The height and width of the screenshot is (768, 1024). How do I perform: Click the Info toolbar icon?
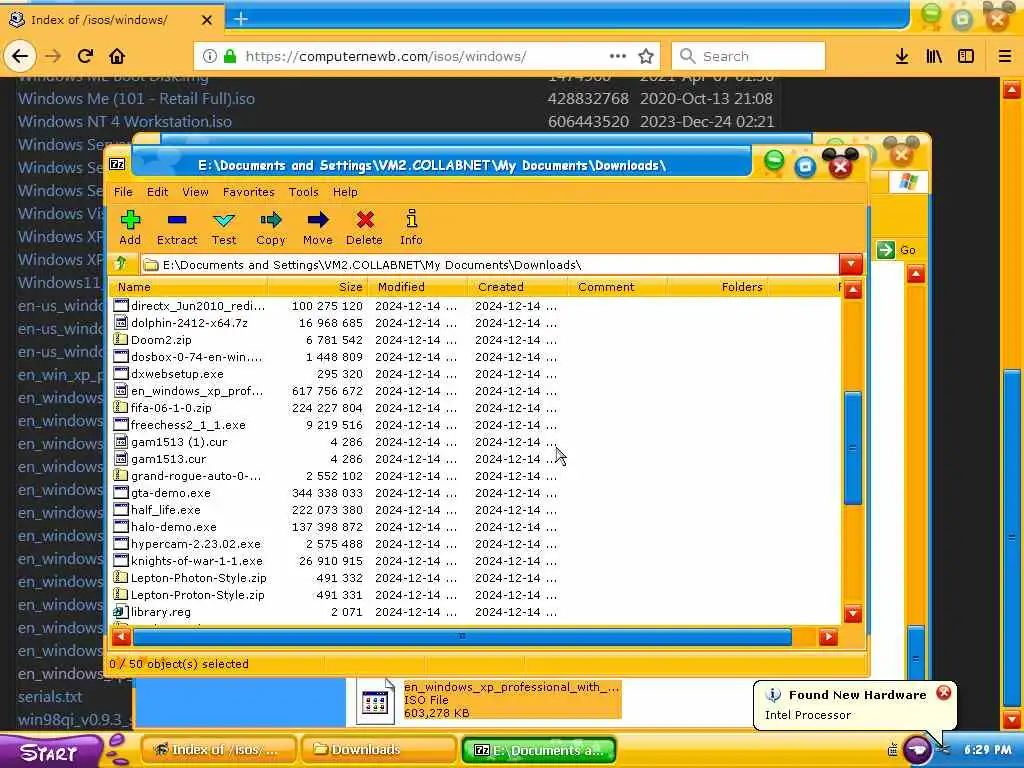(411, 227)
